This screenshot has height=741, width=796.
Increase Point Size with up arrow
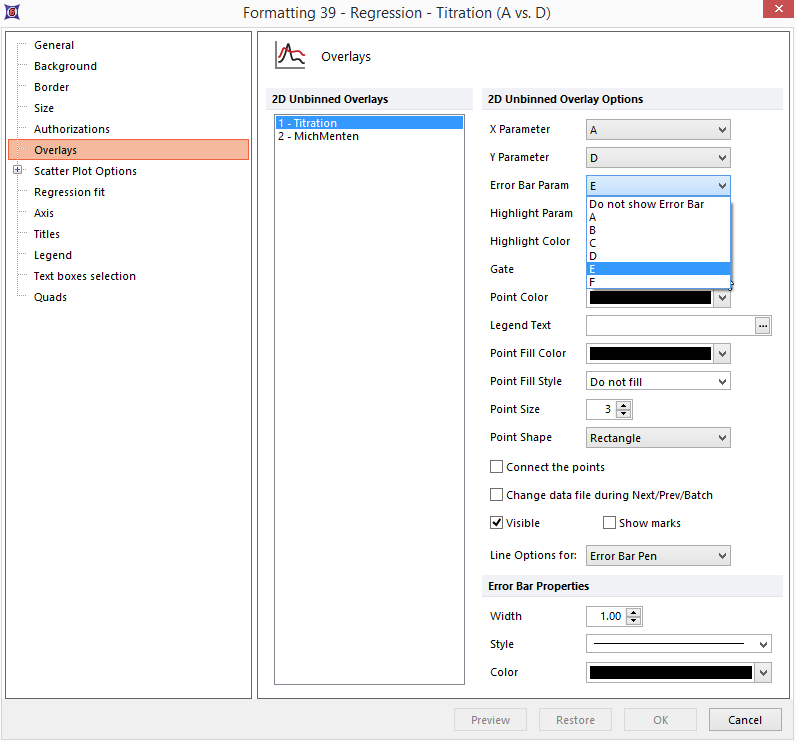click(x=625, y=405)
